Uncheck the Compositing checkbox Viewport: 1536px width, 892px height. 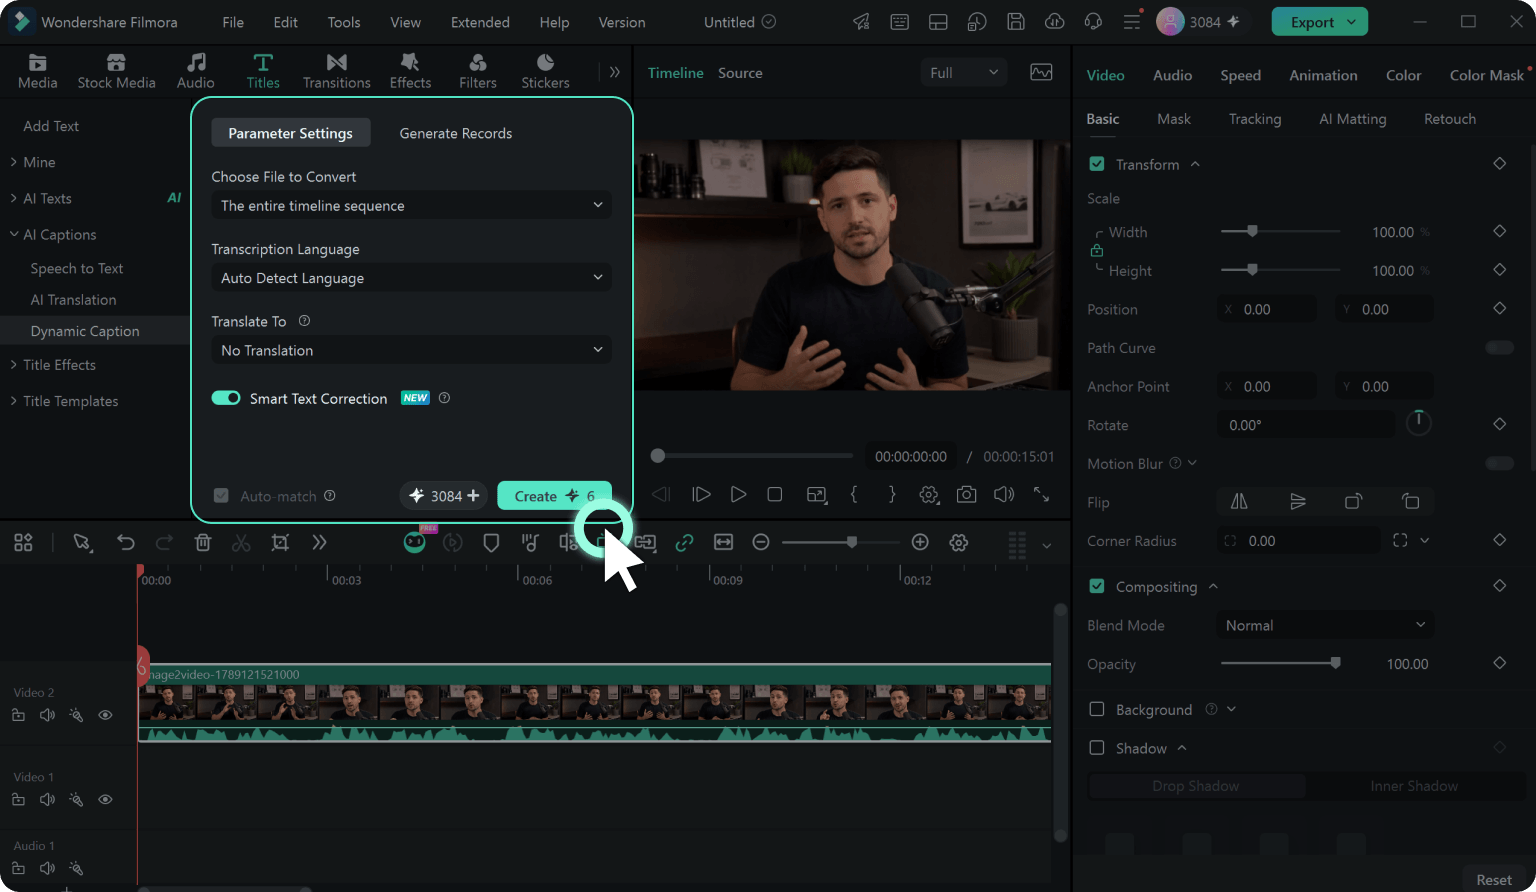(1097, 586)
